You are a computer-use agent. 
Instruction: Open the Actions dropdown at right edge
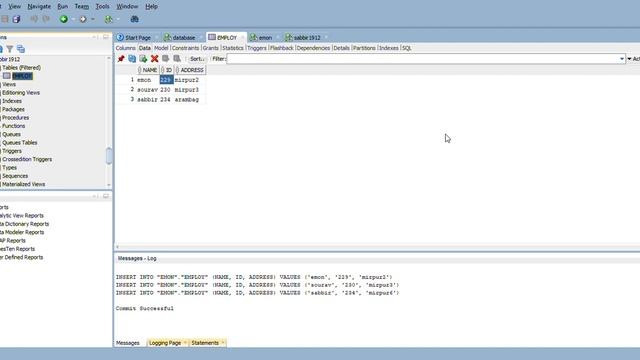(x=633, y=59)
